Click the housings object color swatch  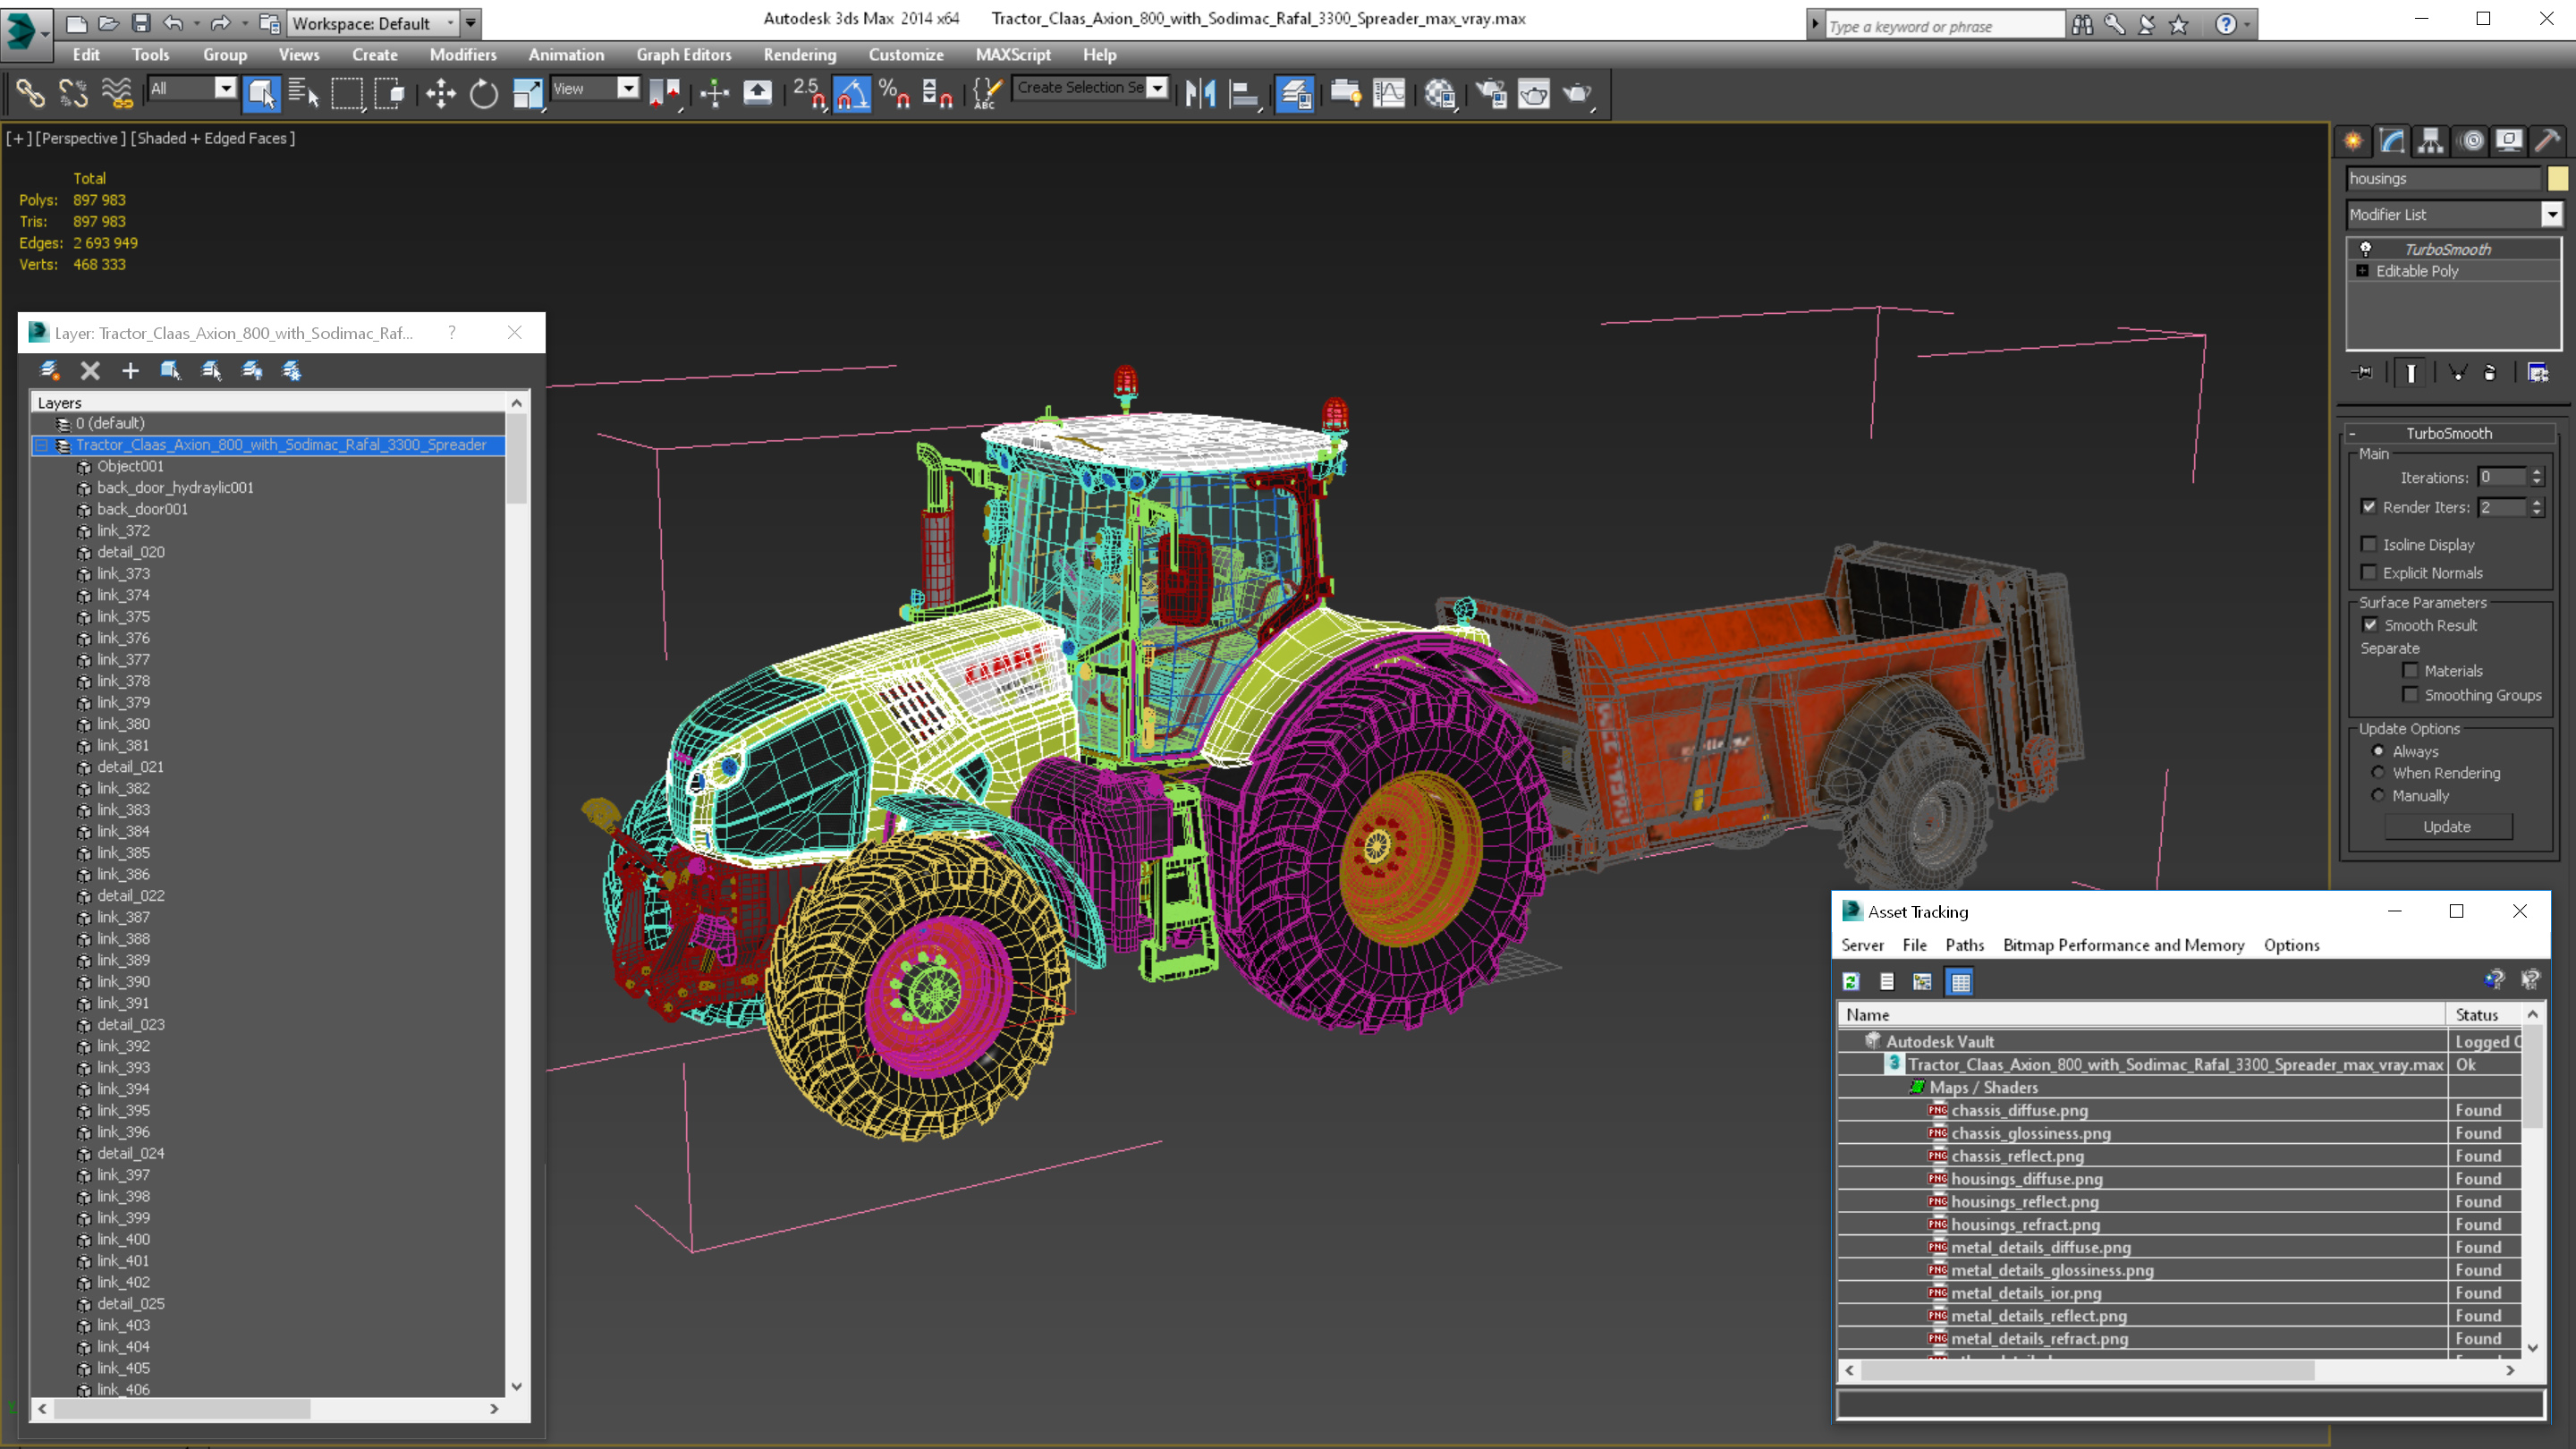2557,178
